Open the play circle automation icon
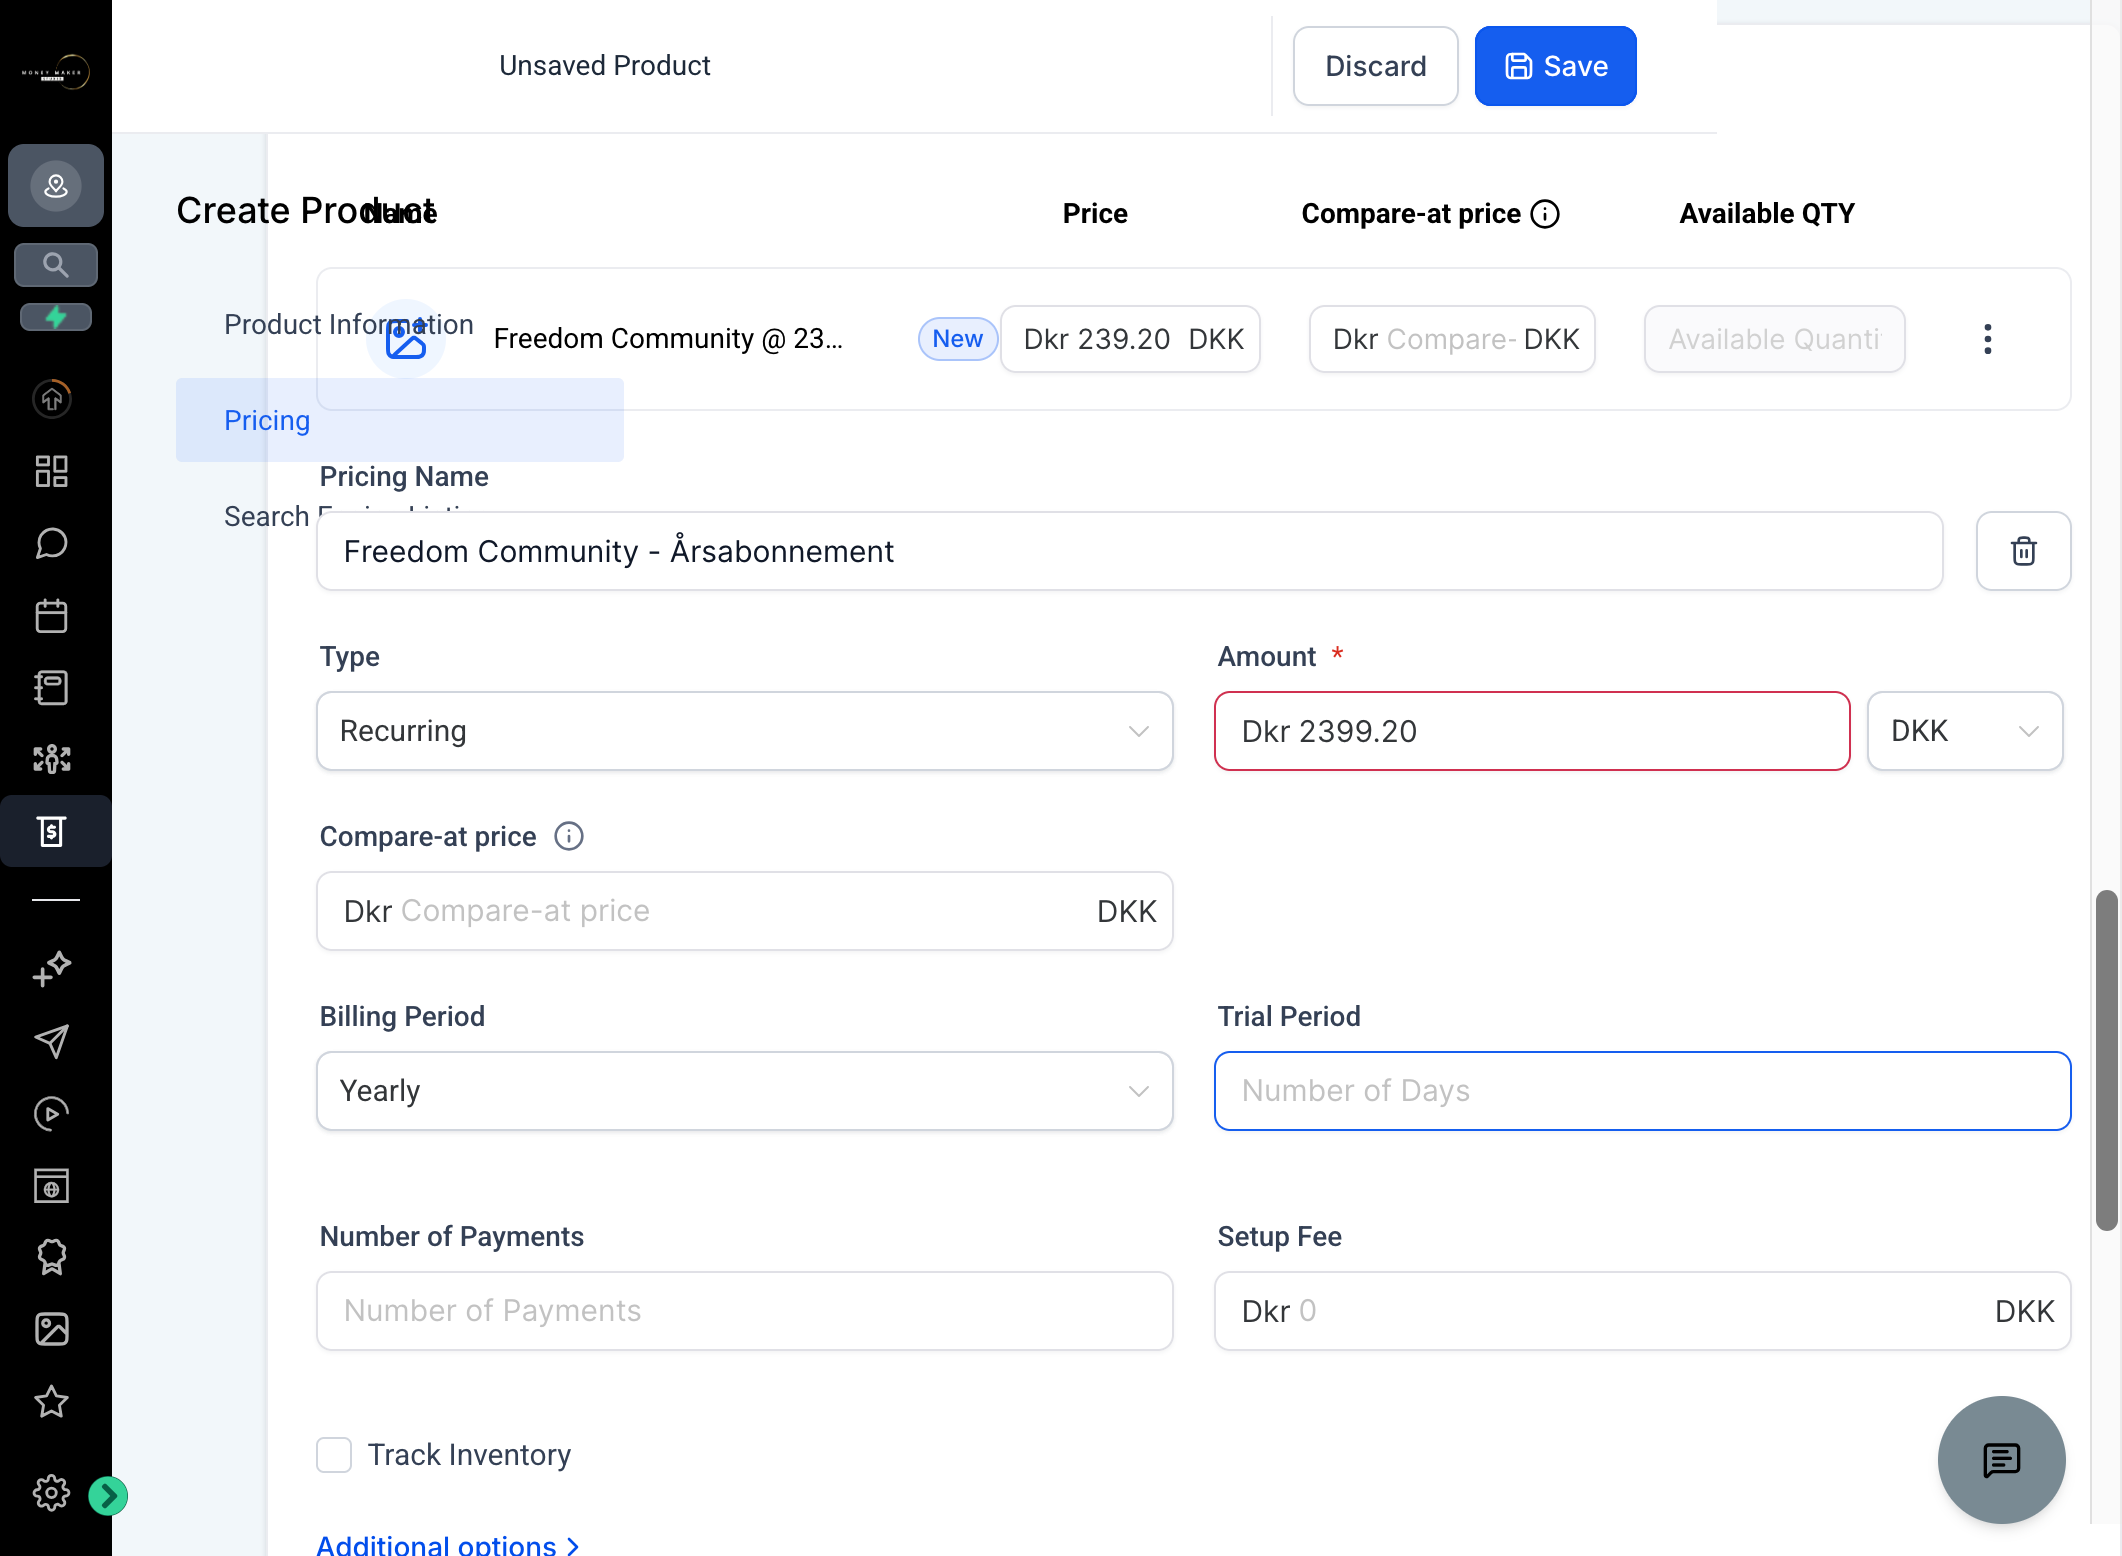 coord(52,1113)
